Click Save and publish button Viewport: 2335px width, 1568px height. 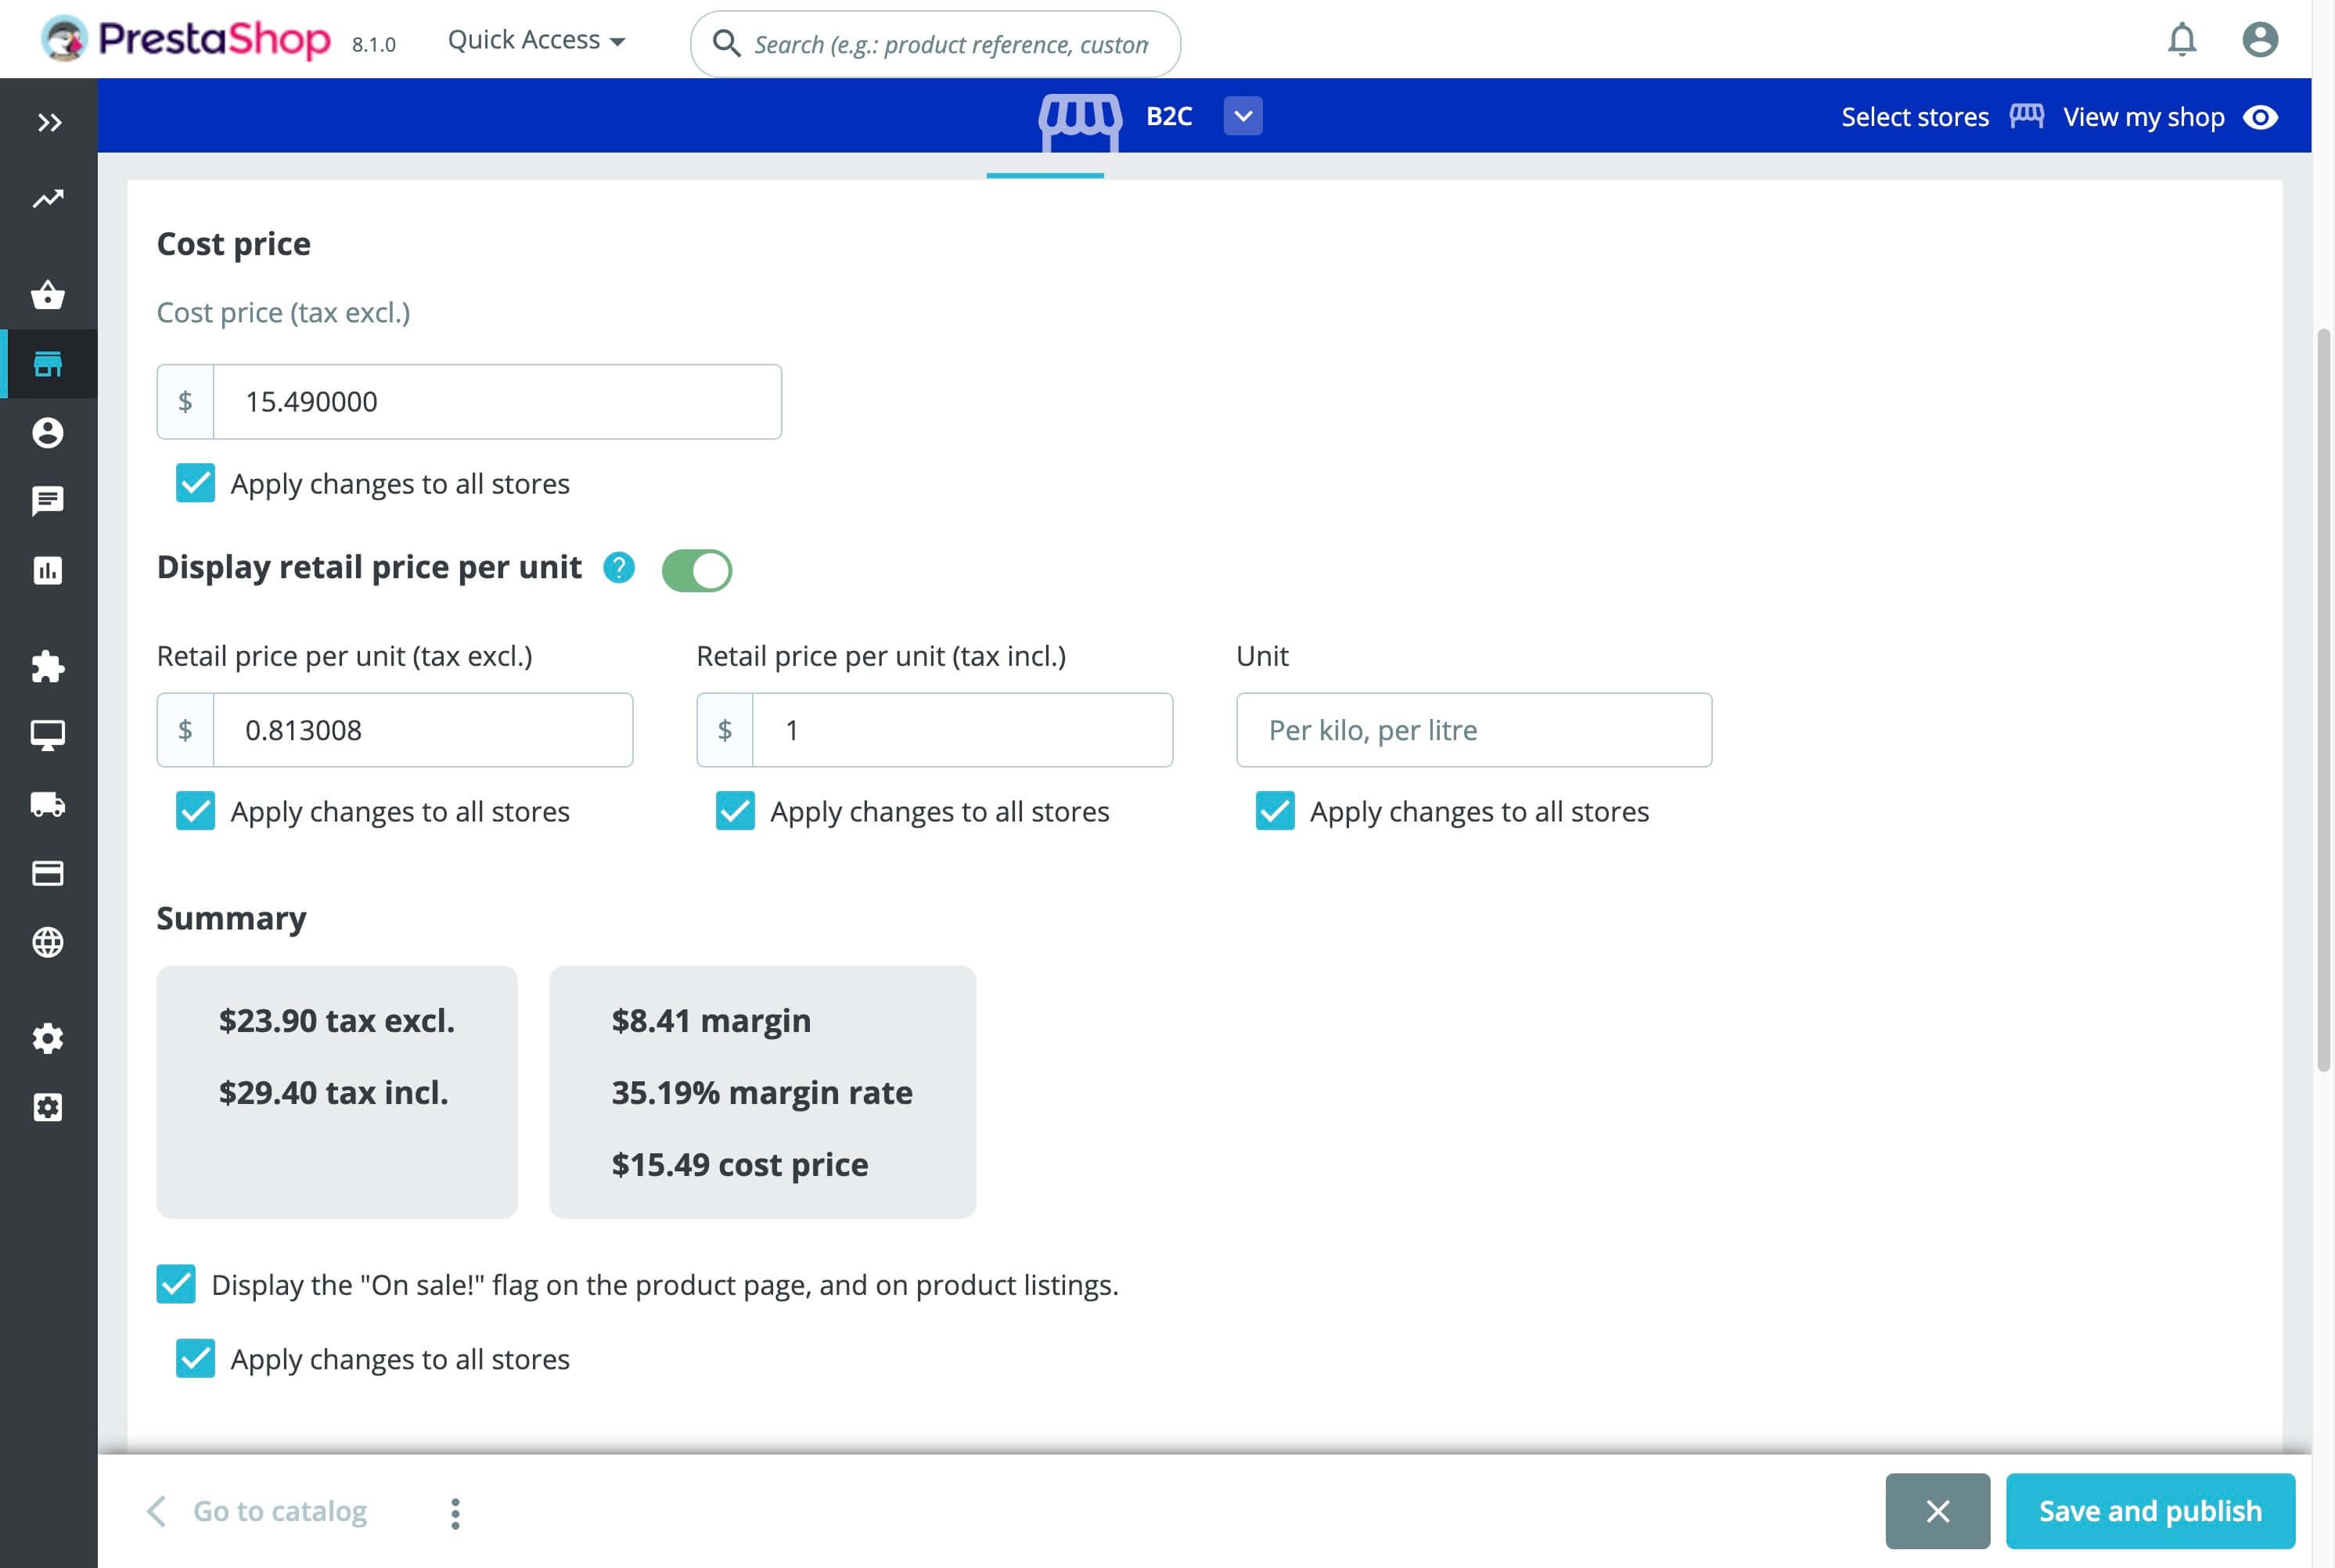point(2150,1511)
